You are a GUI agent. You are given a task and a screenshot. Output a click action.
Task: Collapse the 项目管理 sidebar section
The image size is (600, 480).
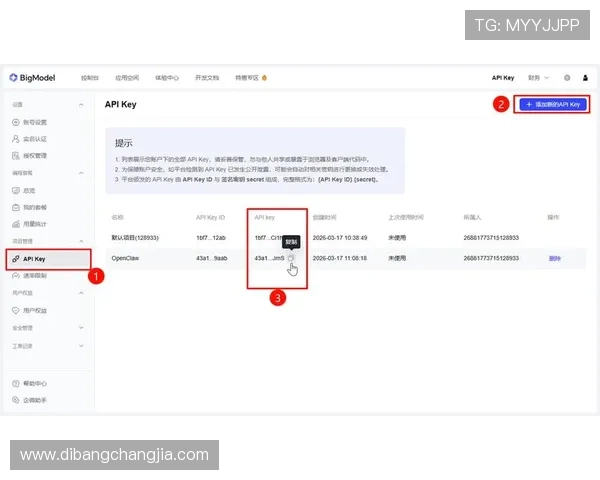pos(81,241)
